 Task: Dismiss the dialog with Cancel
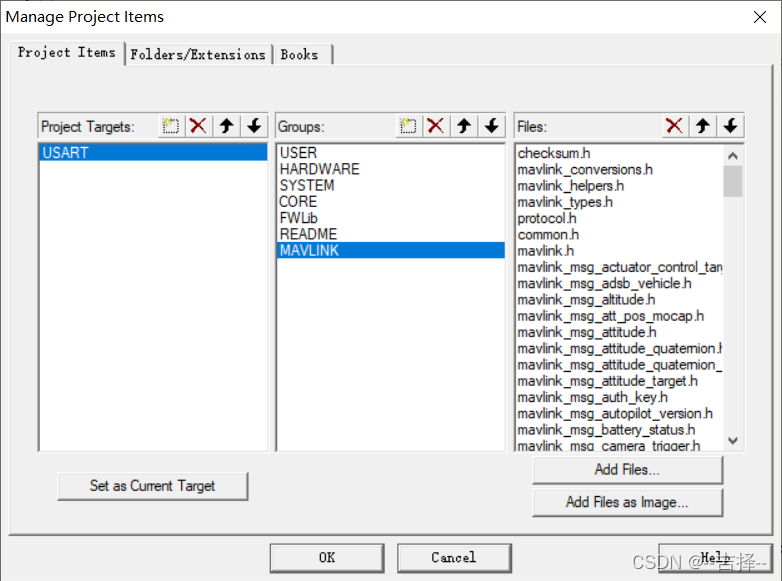coord(454,558)
